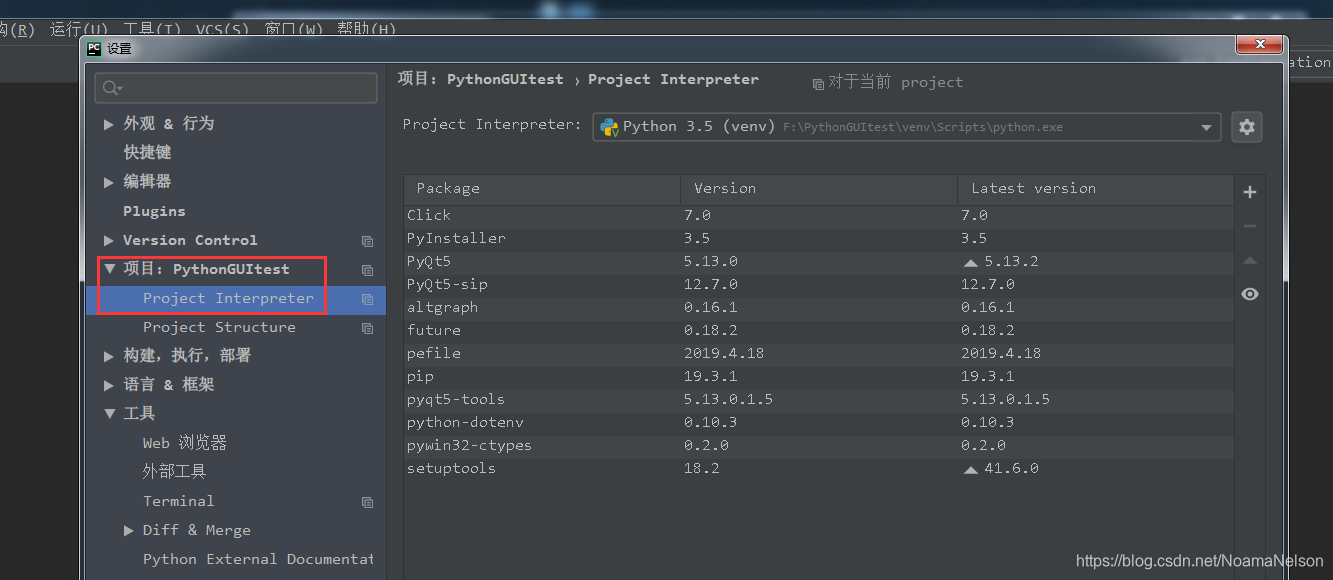Click the minus icon to uninstall package

point(1249,226)
